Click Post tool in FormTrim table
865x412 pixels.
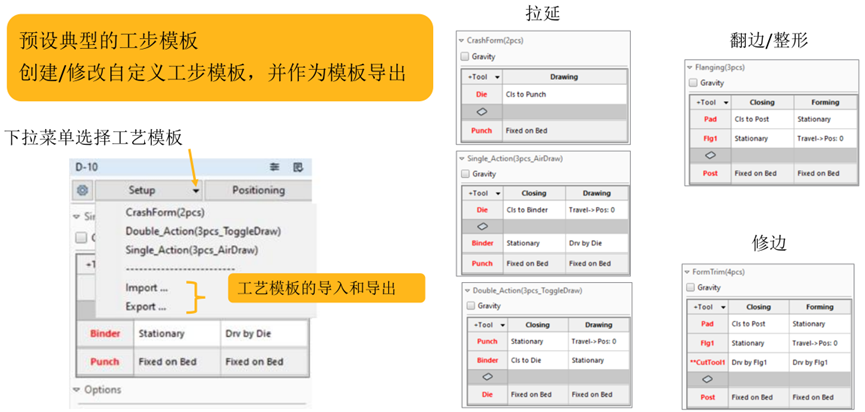click(708, 397)
